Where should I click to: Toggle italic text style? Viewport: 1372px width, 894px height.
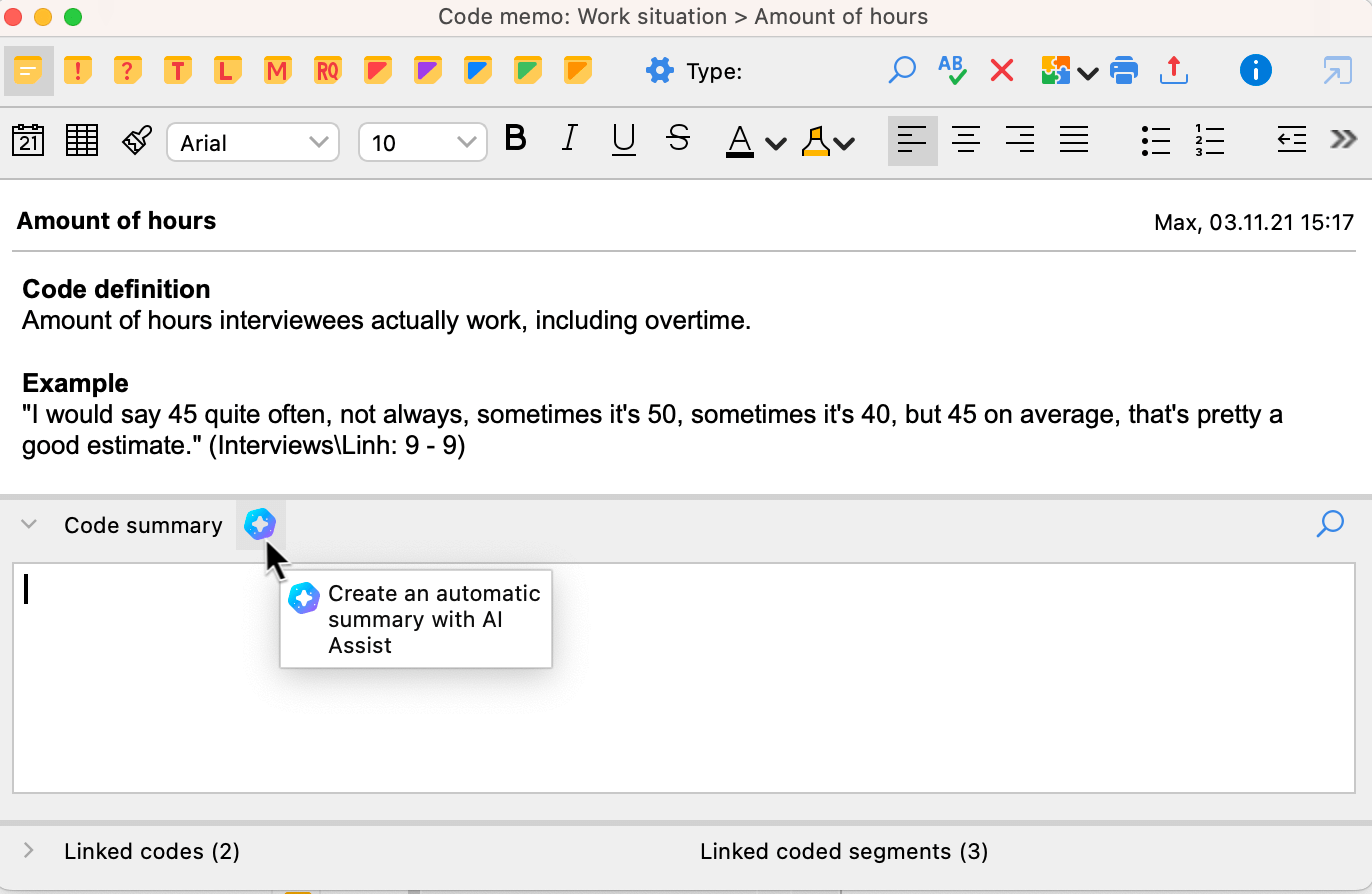coord(569,140)
